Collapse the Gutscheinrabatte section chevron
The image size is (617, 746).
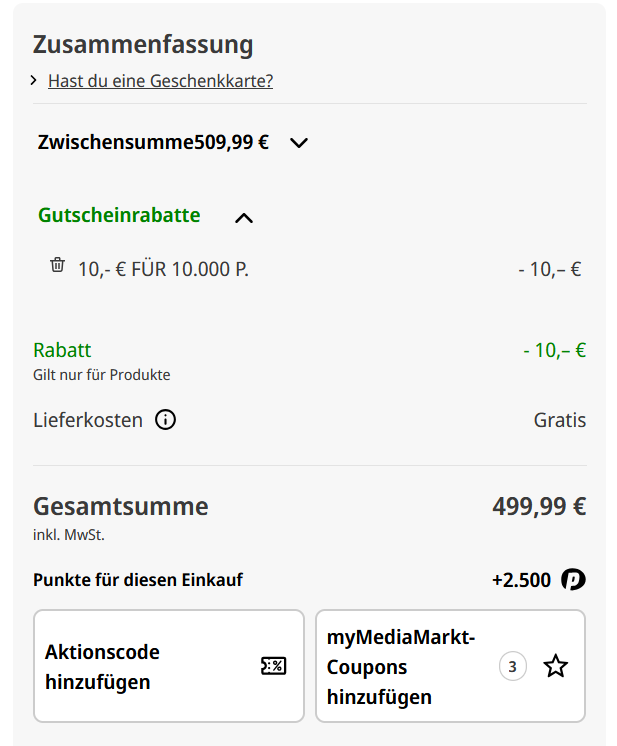[x=243, y=217]
